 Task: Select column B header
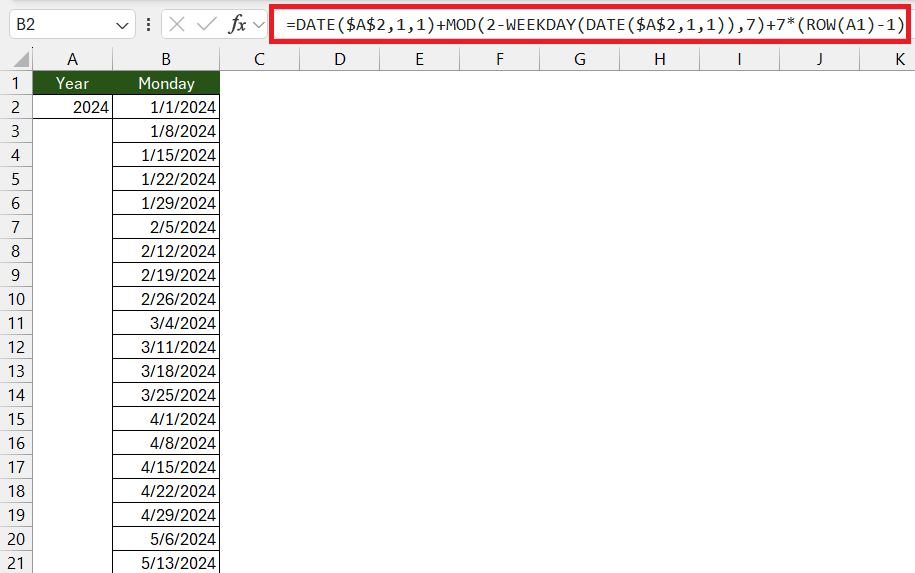(166, 59)
